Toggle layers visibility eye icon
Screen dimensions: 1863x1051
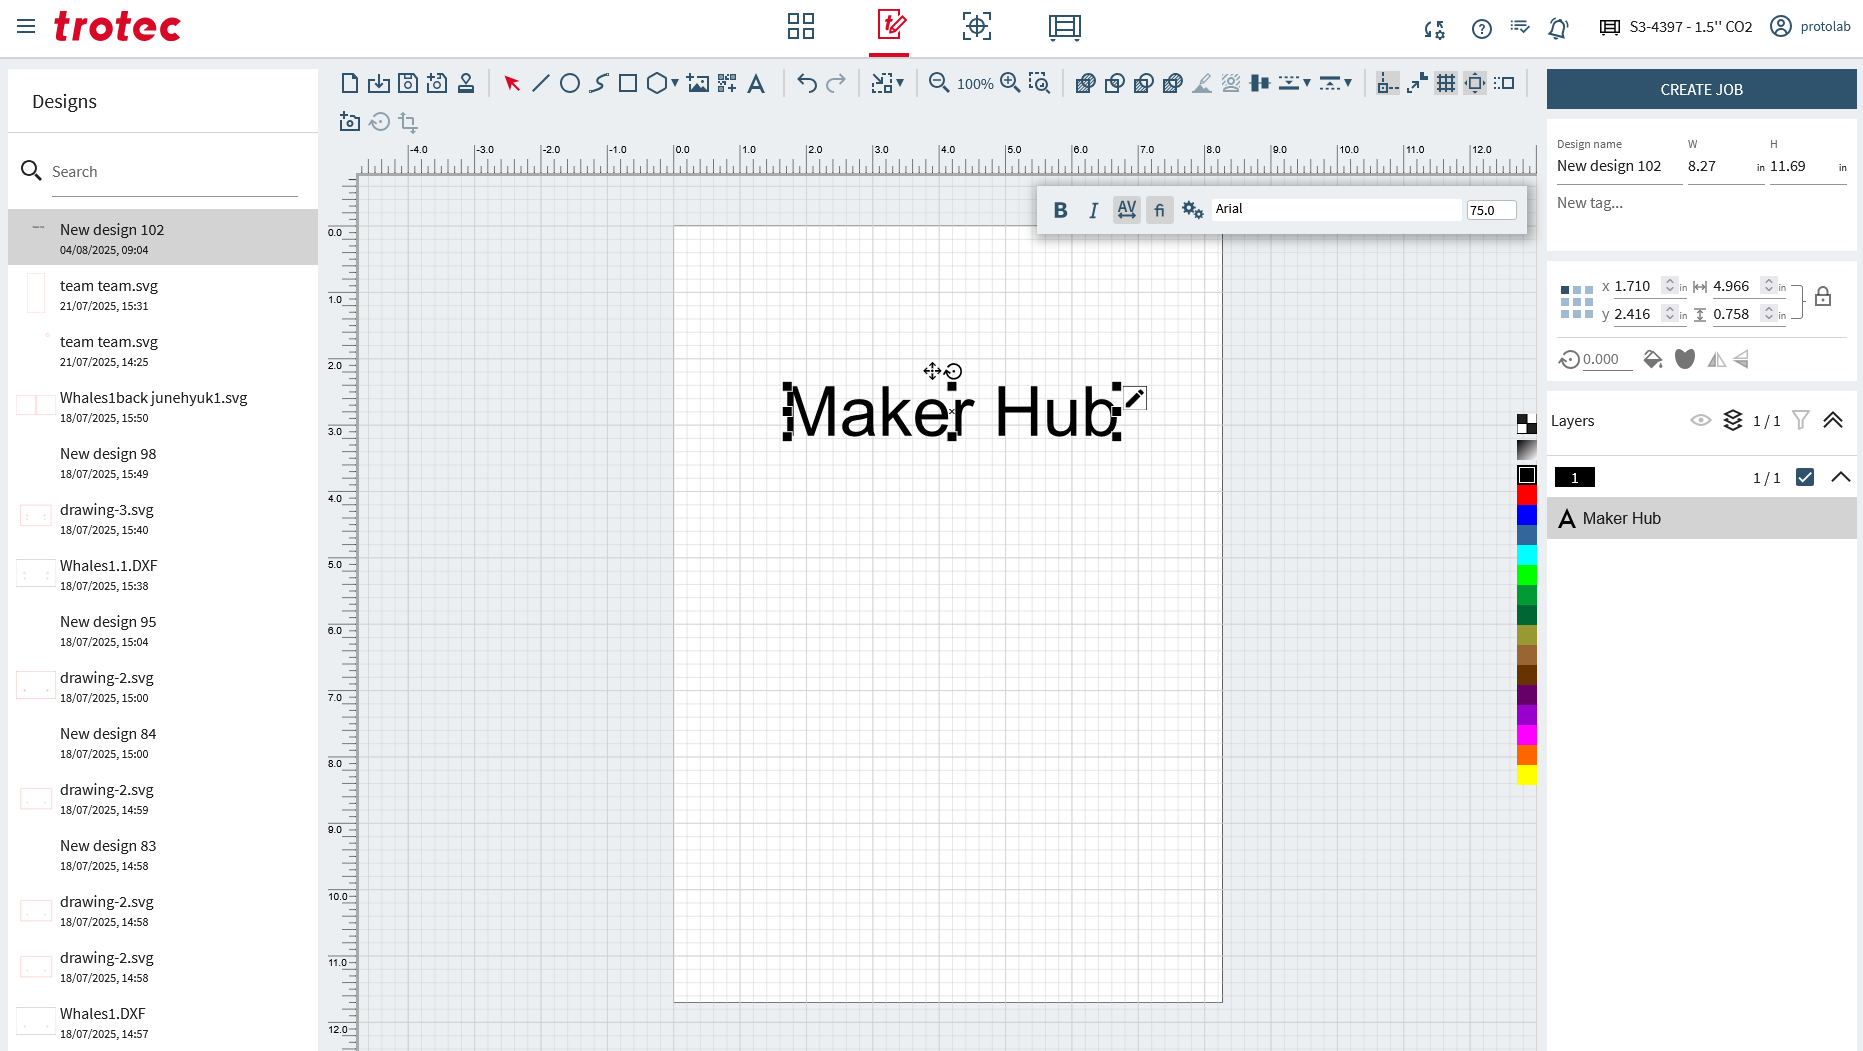(1700, 421)
